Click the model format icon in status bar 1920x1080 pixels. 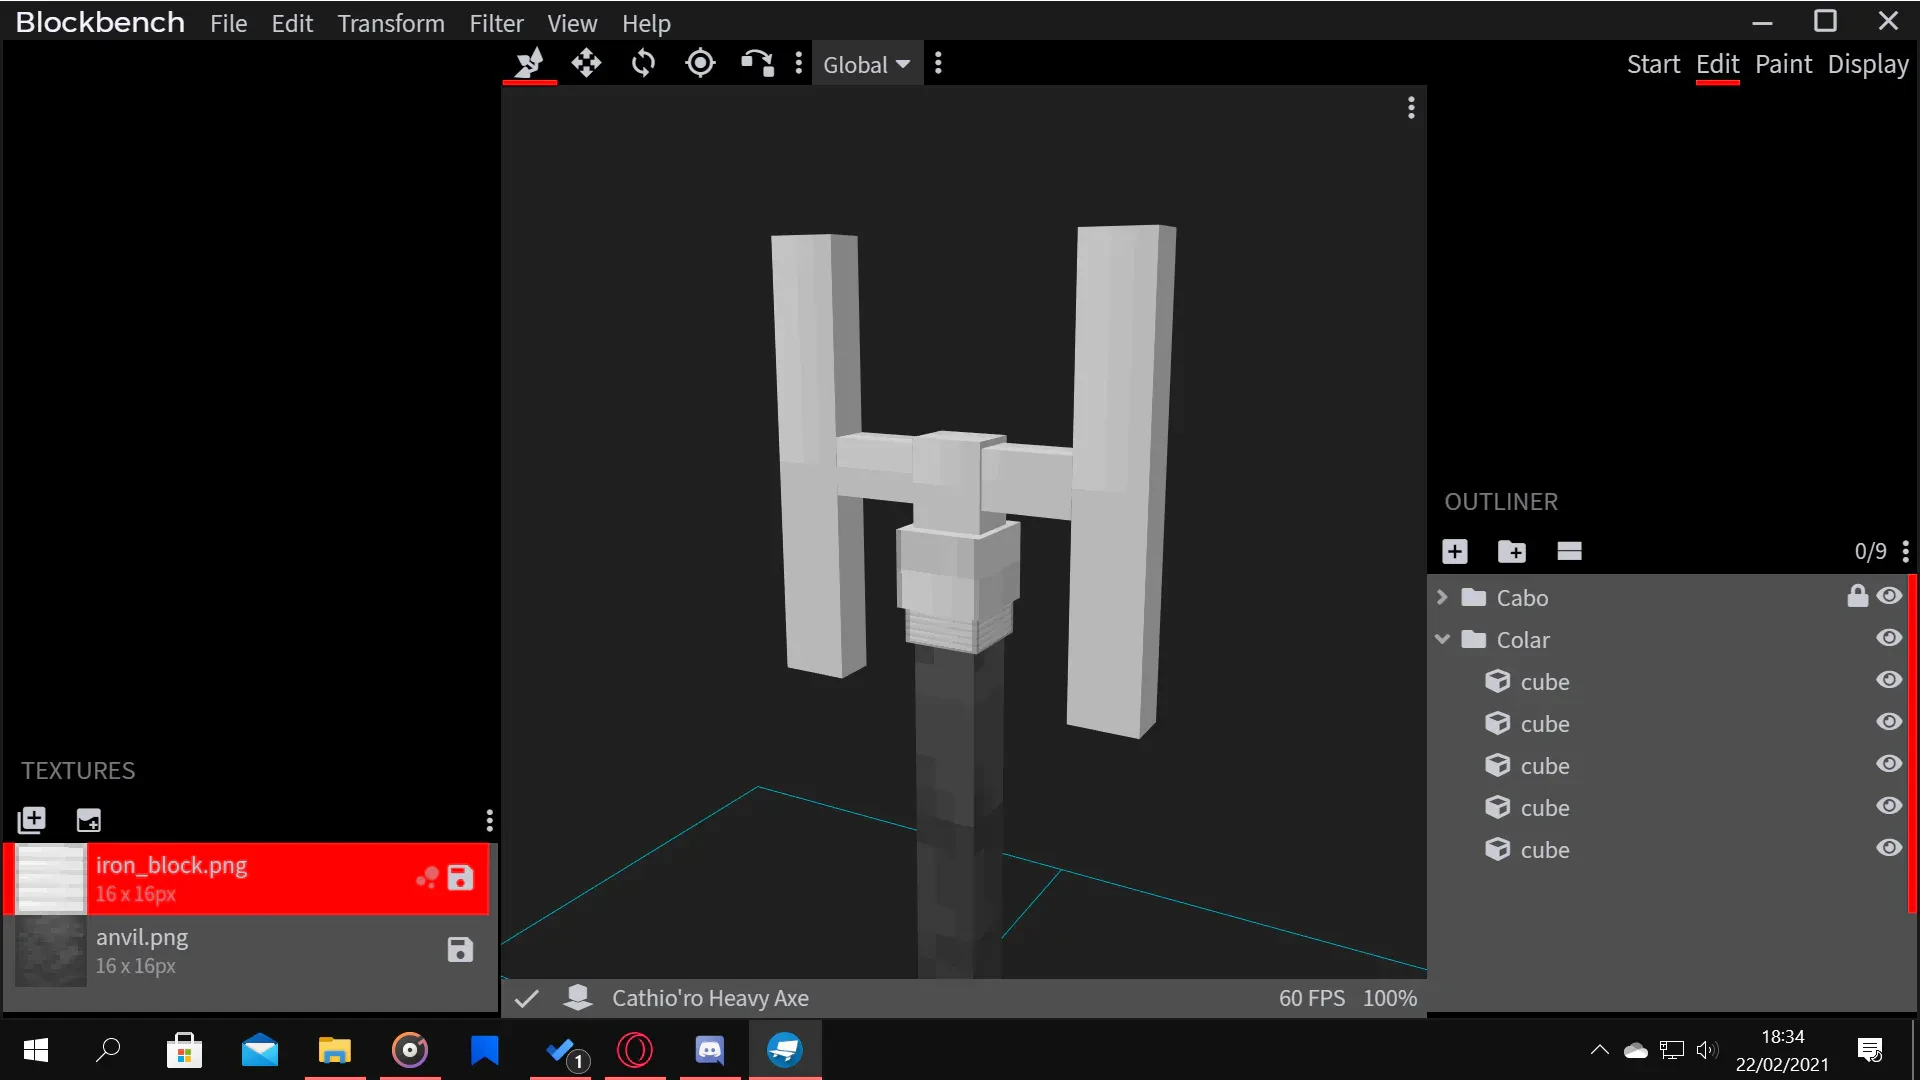tap(578, 997)
